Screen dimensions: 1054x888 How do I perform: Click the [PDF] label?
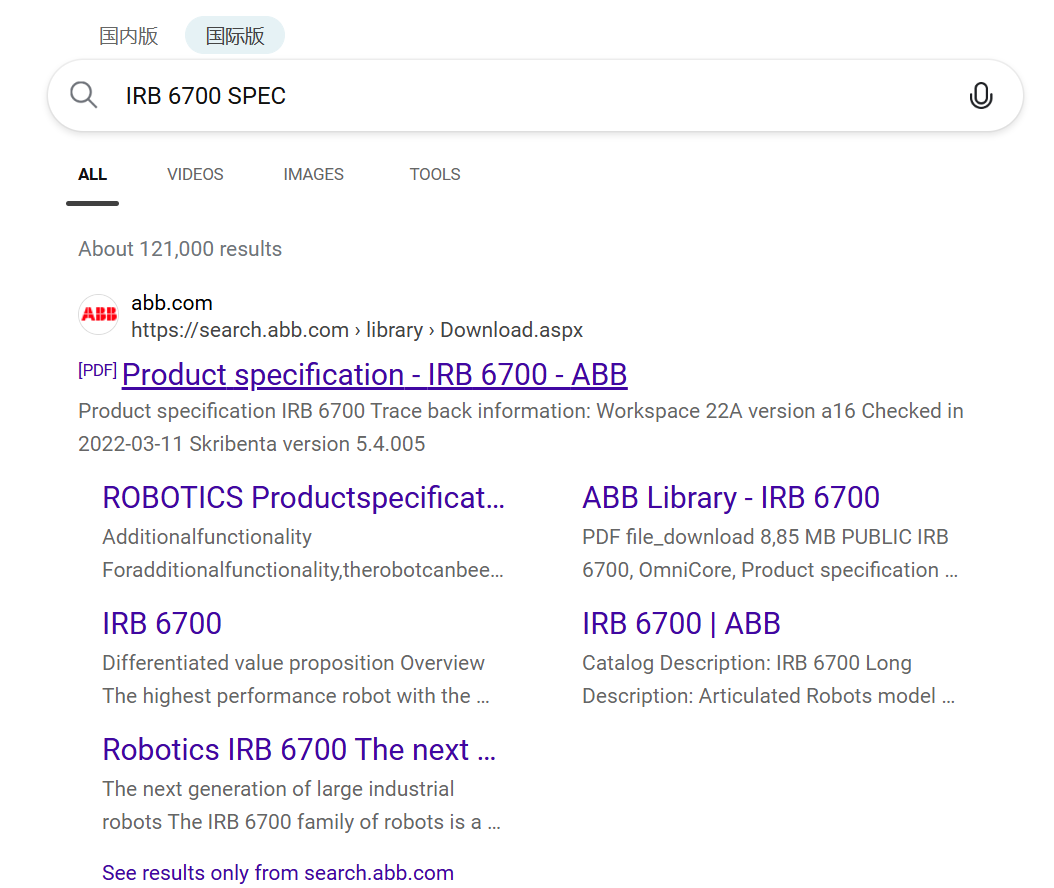[97, 370]
